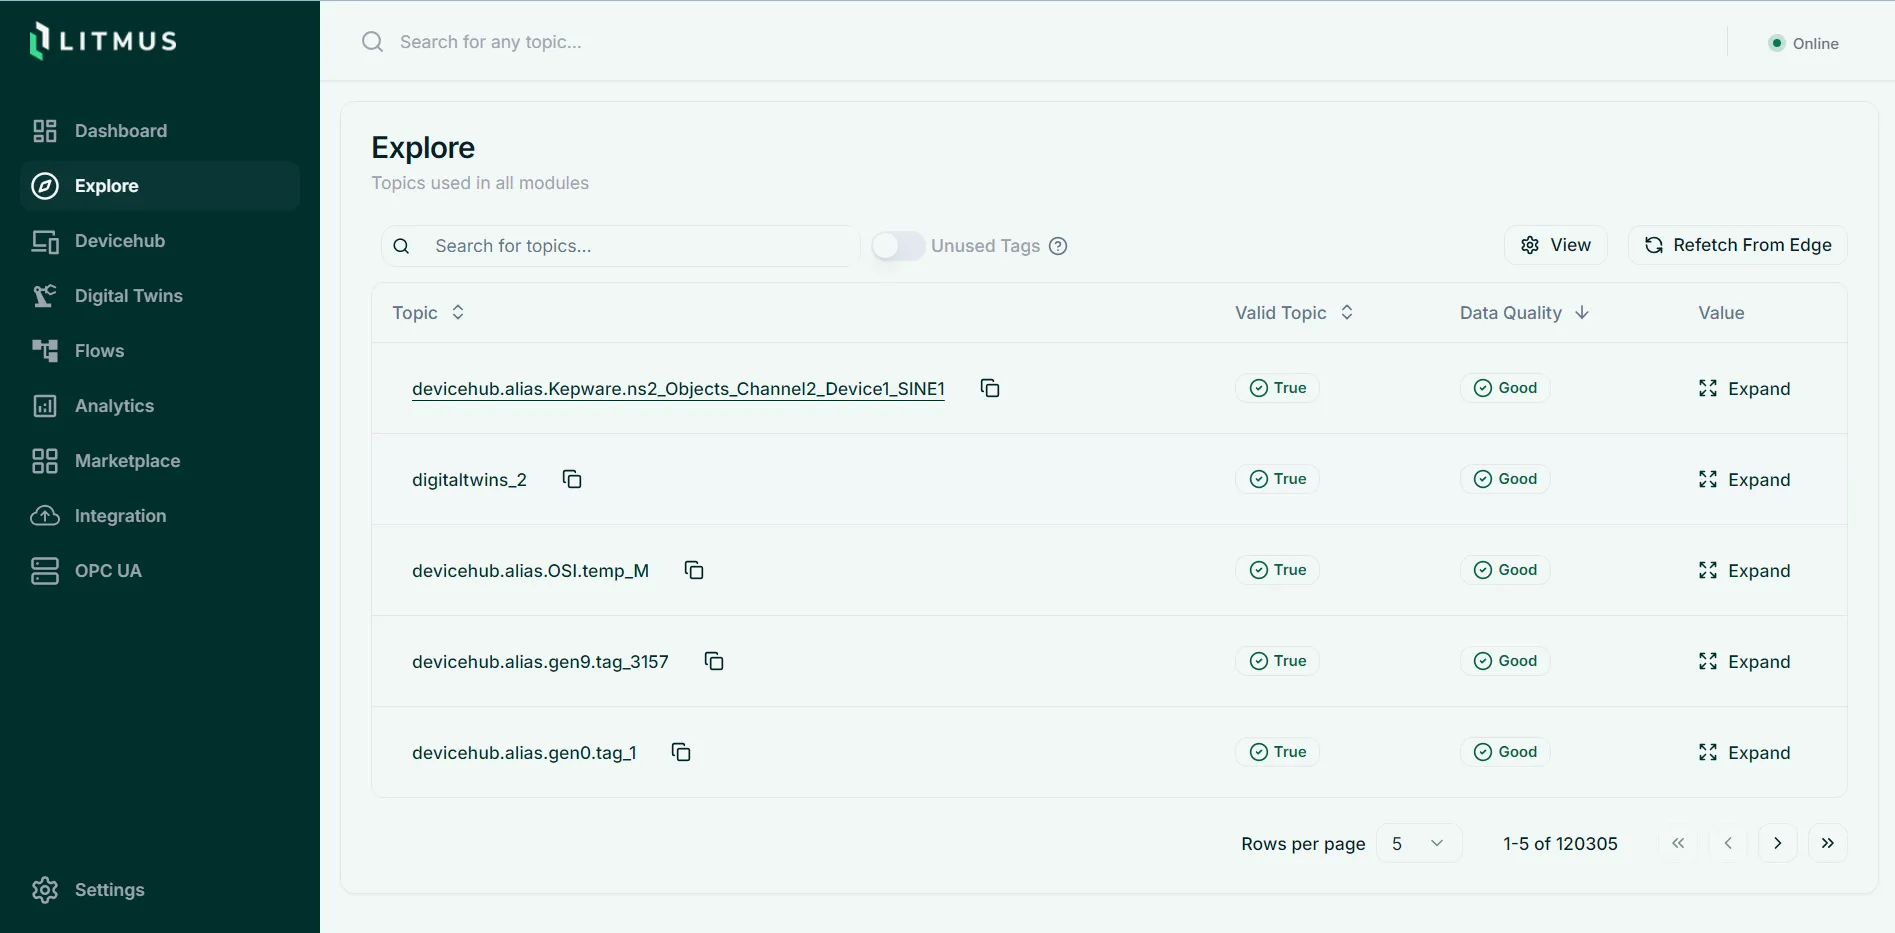1895x933 pixels.
Task: Copy the gen0.tag_1 topic name
Action: (x=681, y=752)
